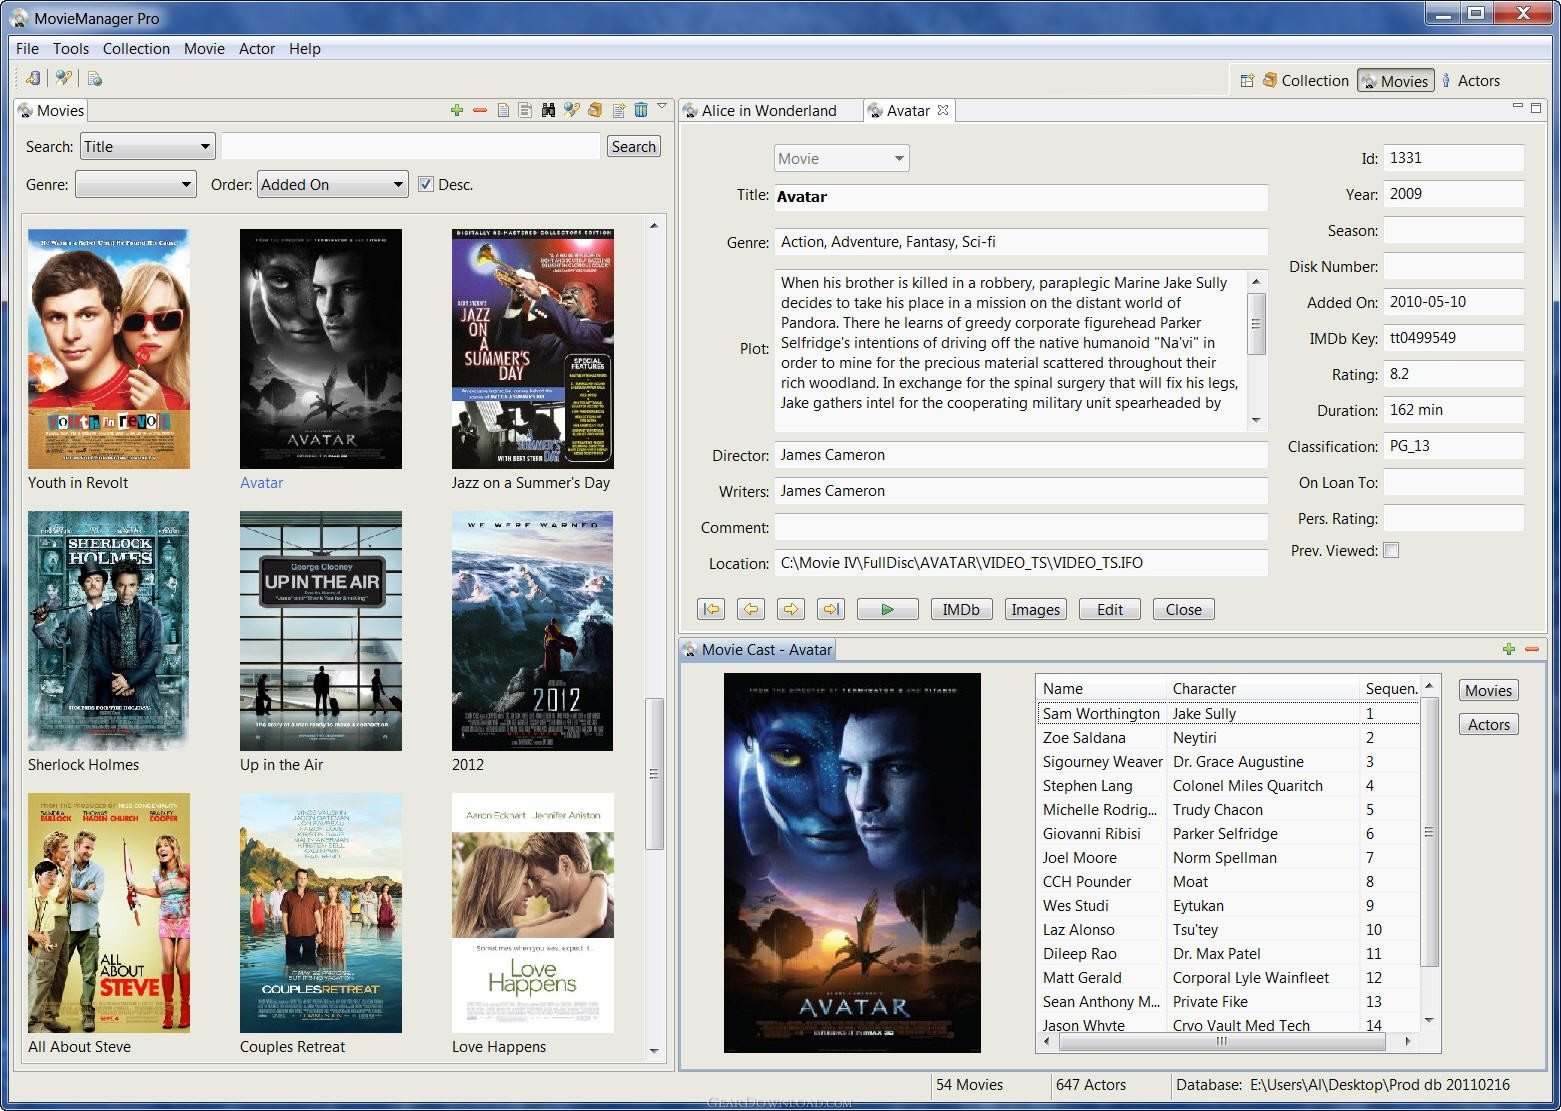Viewport: 1561px width, 1111px height.
Task: Toggle the Desc. sort order checkbox
Action: coord(426,184)
